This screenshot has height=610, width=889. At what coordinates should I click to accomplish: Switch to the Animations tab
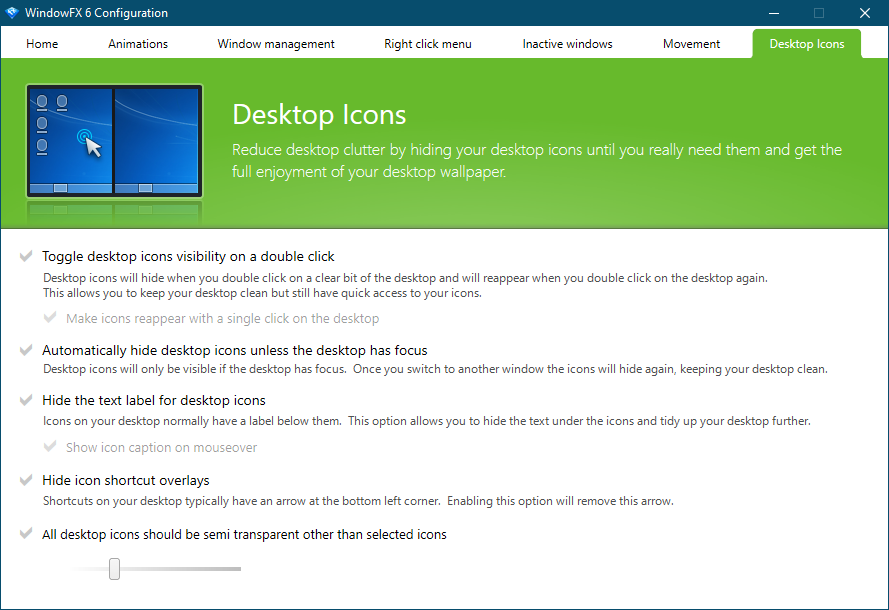pyautogui.click(x=138, y=44)
